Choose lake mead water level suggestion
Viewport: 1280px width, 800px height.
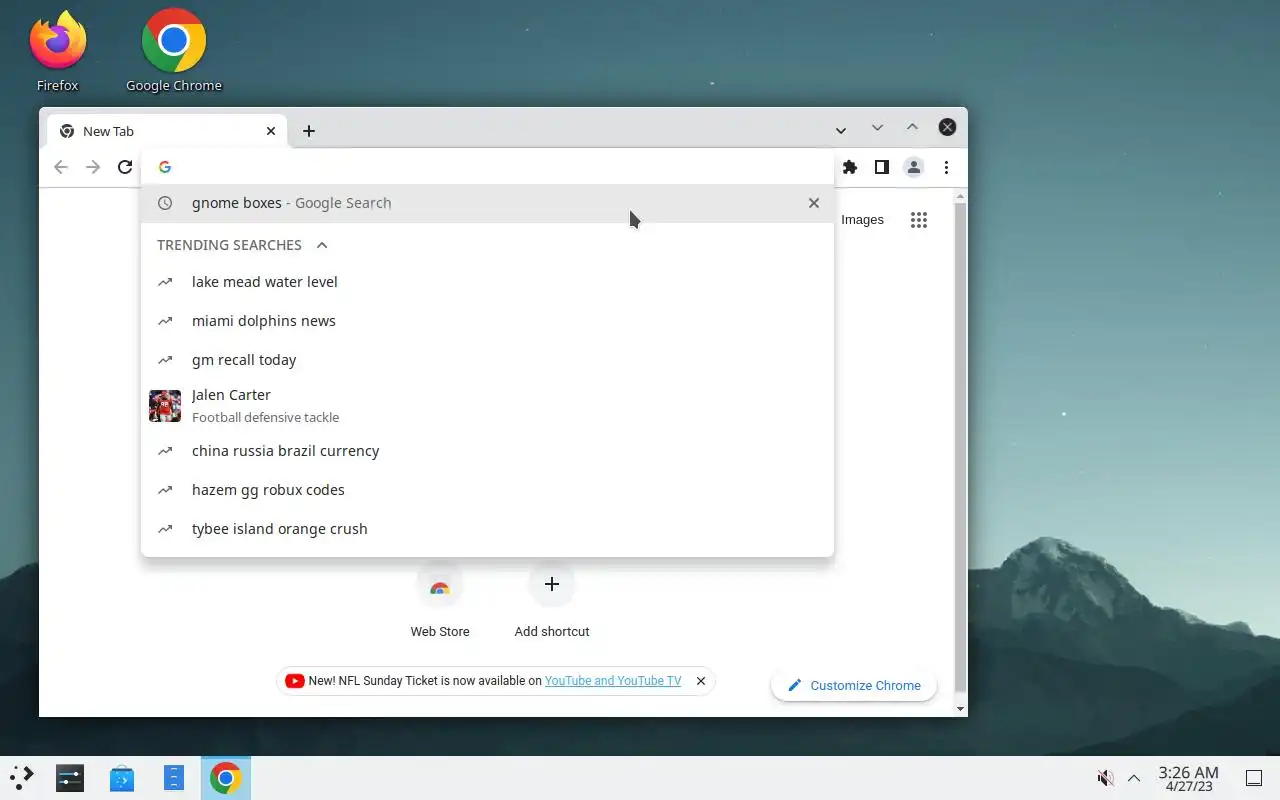tap(487, 282)
